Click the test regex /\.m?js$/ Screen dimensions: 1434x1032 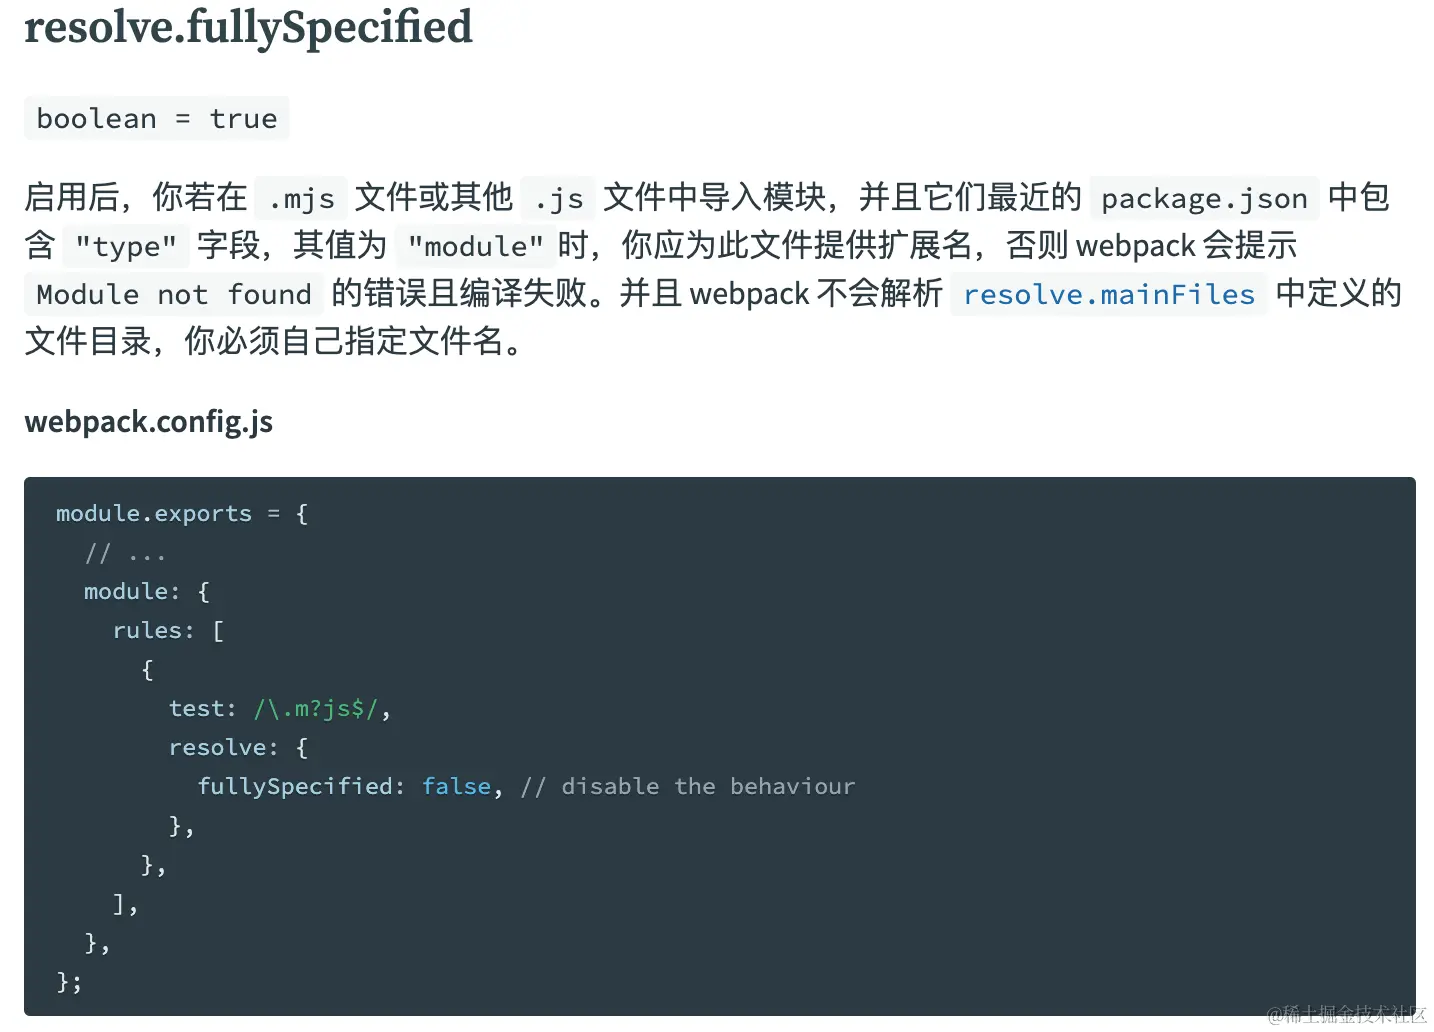[x=316, y=709]
